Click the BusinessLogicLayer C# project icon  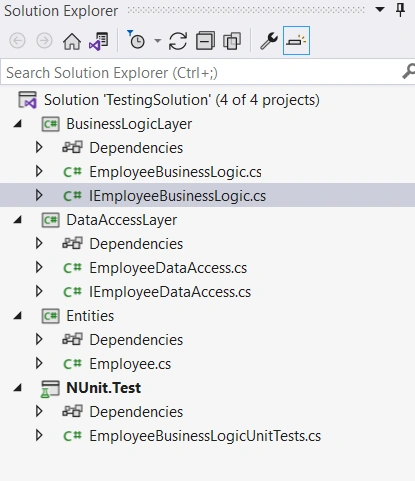point(51,124)
